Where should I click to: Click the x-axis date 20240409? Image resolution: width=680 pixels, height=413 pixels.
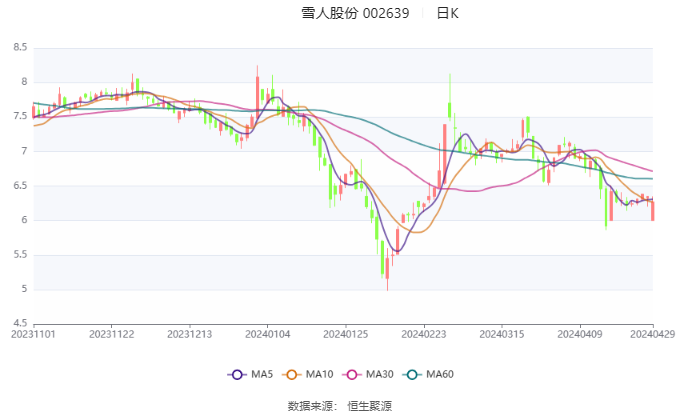(x=580, y=334)
